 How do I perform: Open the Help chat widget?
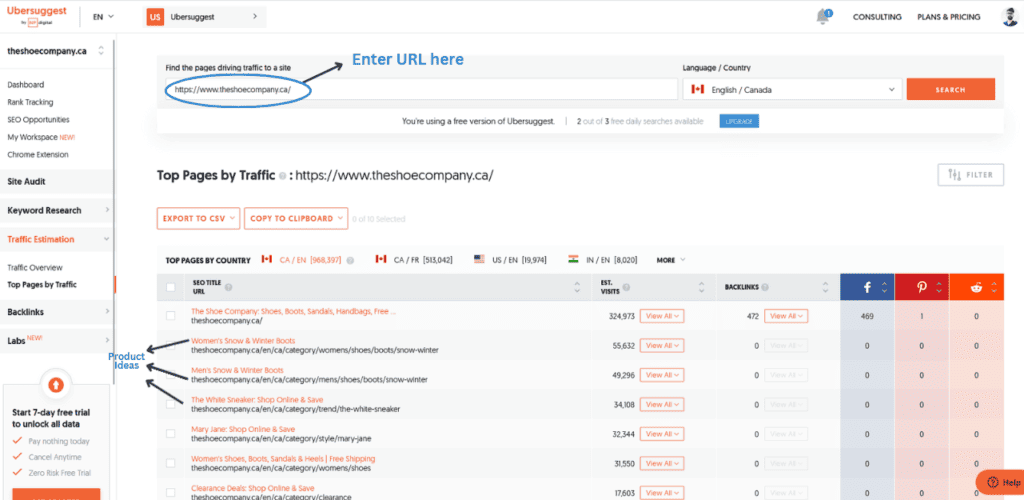[1000, 482]
